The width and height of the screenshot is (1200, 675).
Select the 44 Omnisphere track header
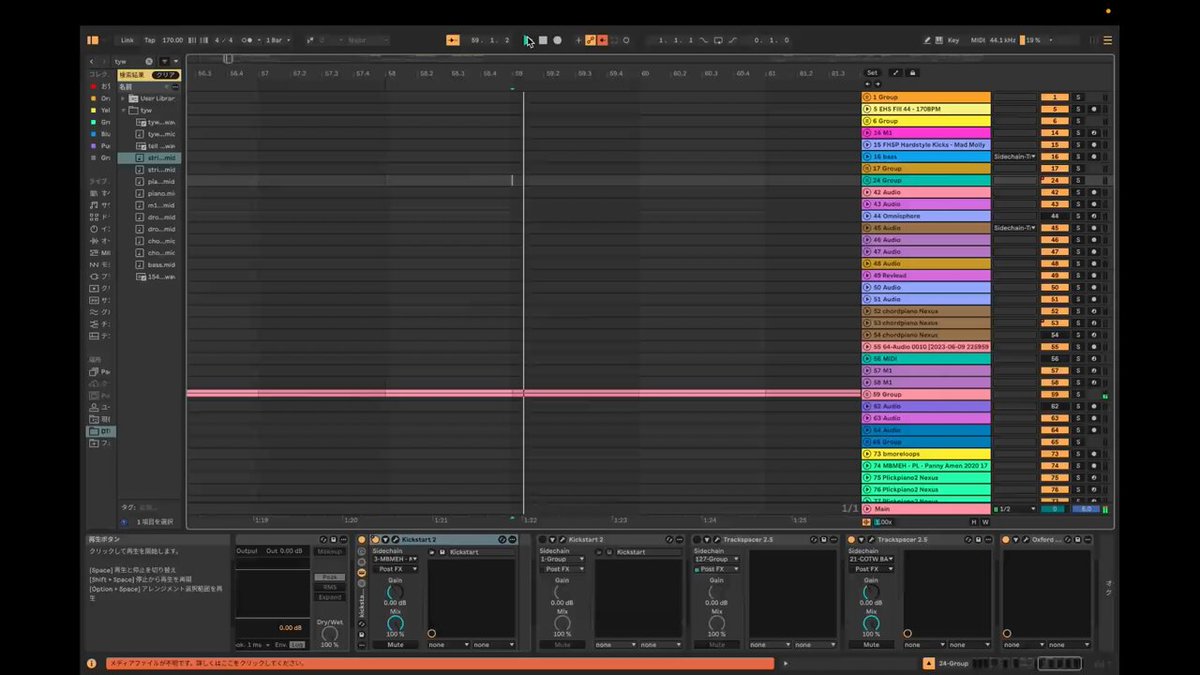pyautogui.click(x=926, y=216)
